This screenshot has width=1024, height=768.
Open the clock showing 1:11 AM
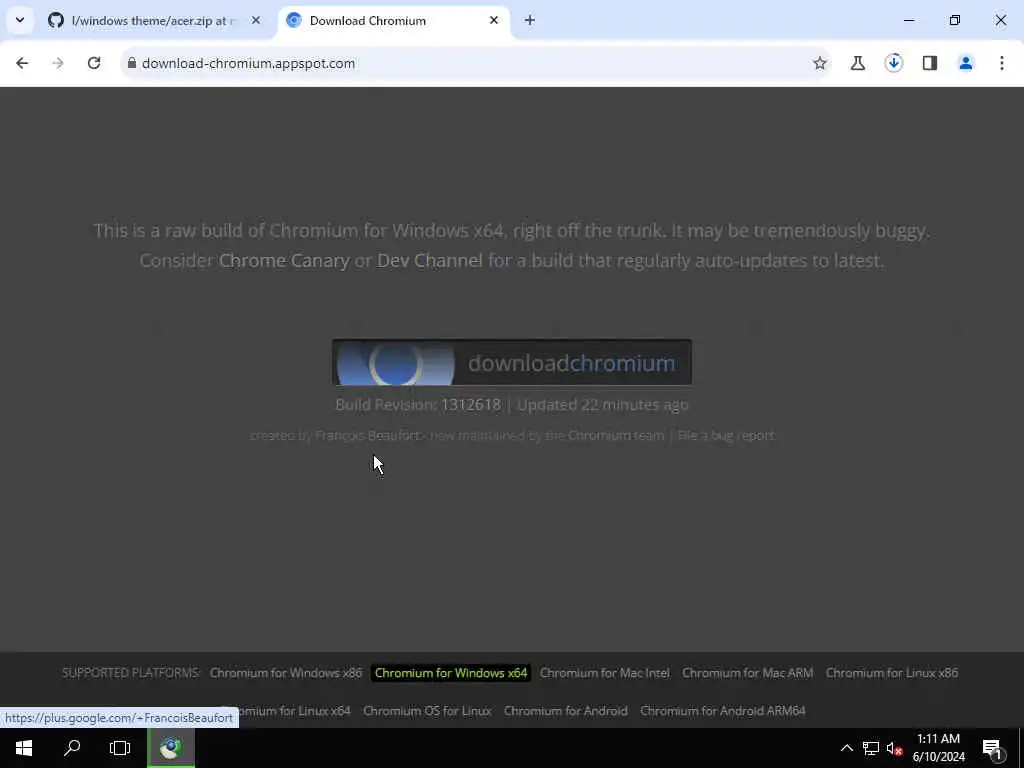pos(938,748)
